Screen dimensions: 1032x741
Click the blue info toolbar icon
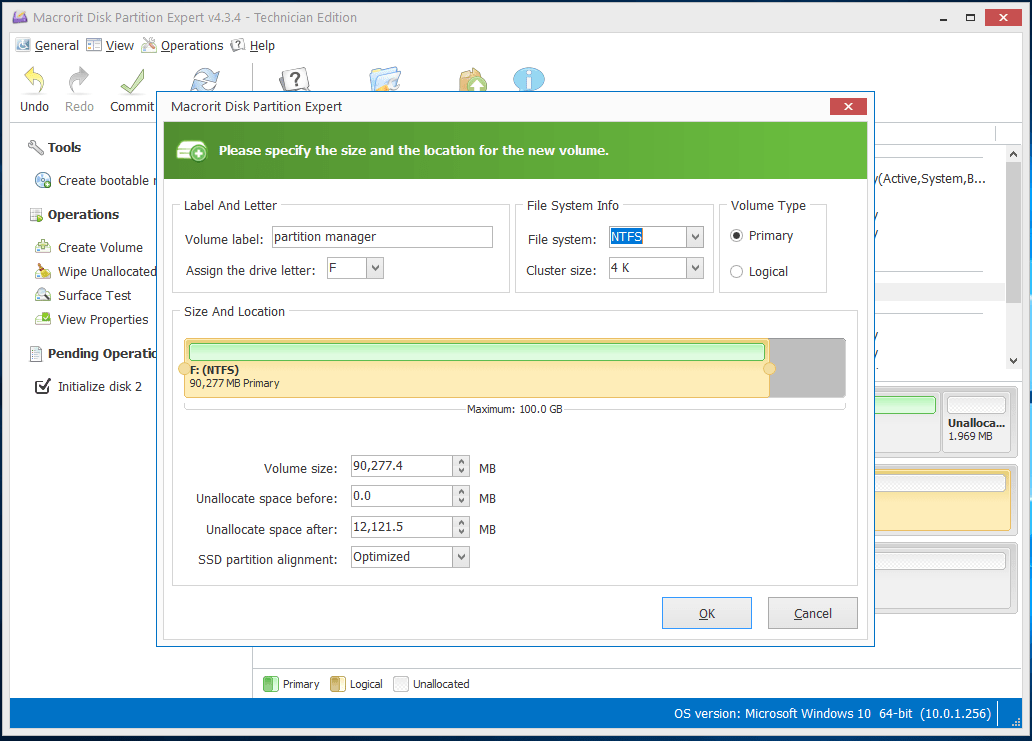(x=529, y=80)
